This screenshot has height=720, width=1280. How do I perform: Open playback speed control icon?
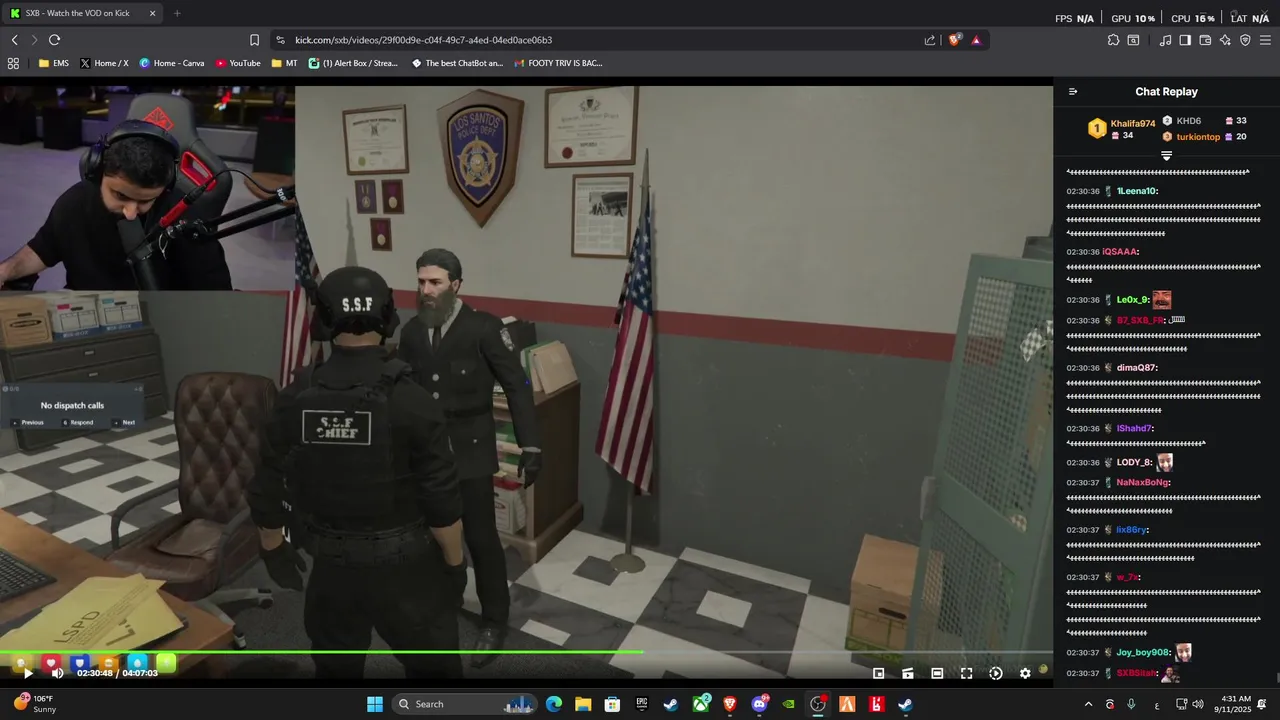coord(996,673)
